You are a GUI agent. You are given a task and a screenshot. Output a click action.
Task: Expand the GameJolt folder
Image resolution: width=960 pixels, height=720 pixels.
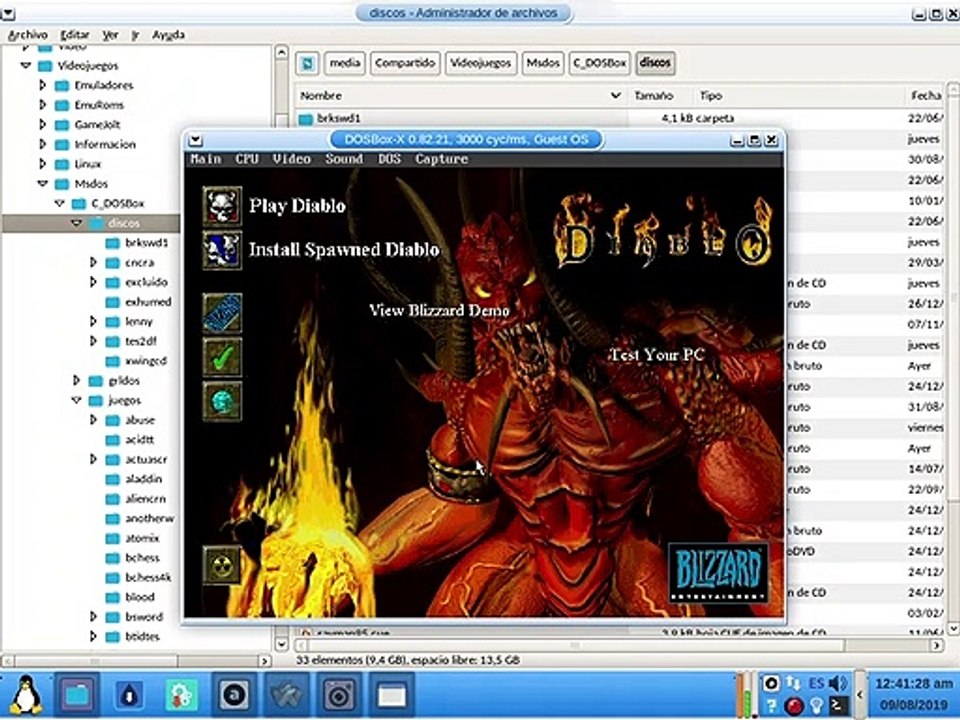tap(42, 124)
